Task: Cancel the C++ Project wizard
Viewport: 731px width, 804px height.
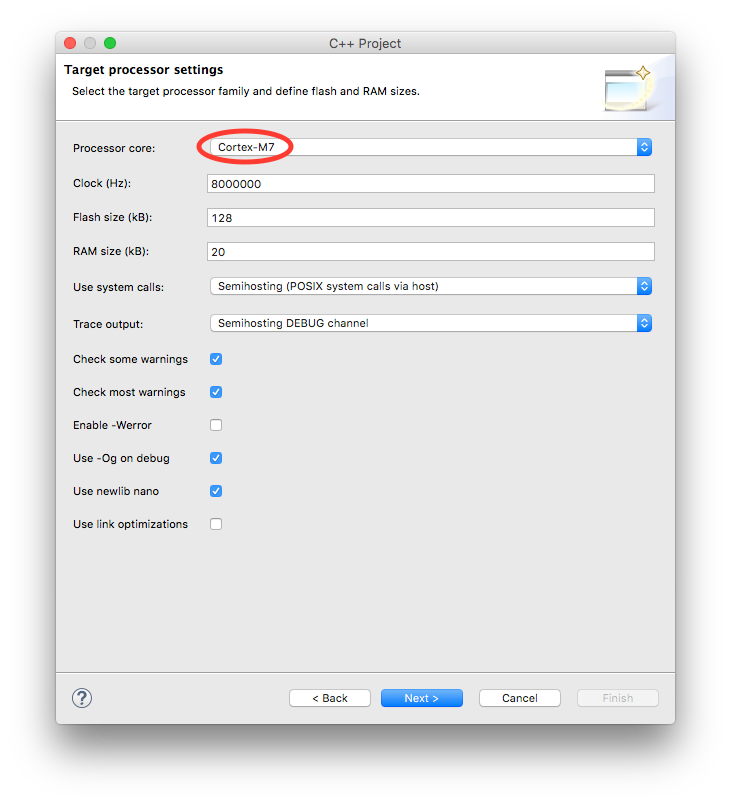Action: (519, 698)
